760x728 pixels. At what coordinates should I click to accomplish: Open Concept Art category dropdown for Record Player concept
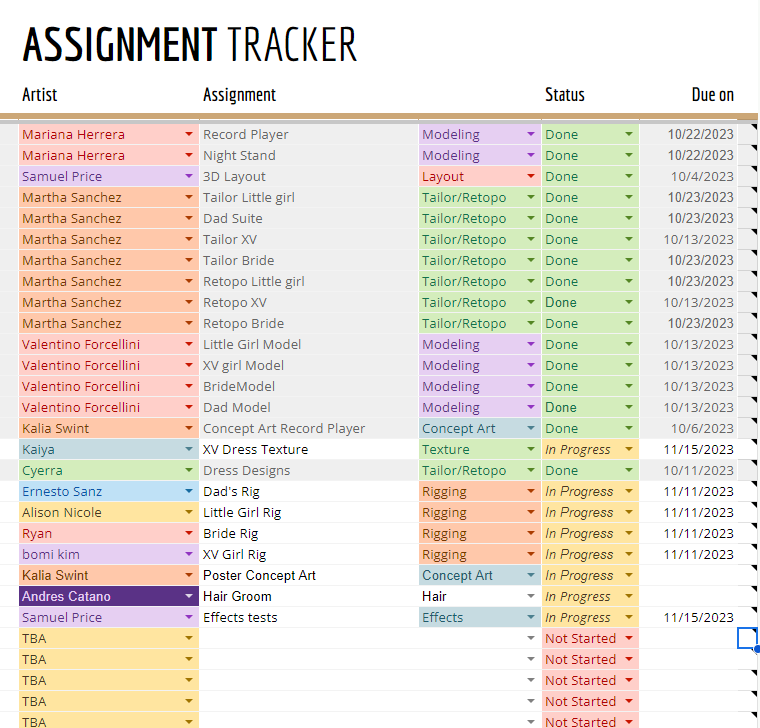click(531, 428)
